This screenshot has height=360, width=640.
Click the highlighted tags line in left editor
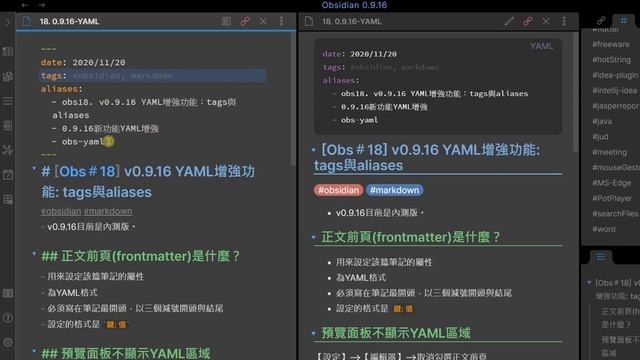153,76
